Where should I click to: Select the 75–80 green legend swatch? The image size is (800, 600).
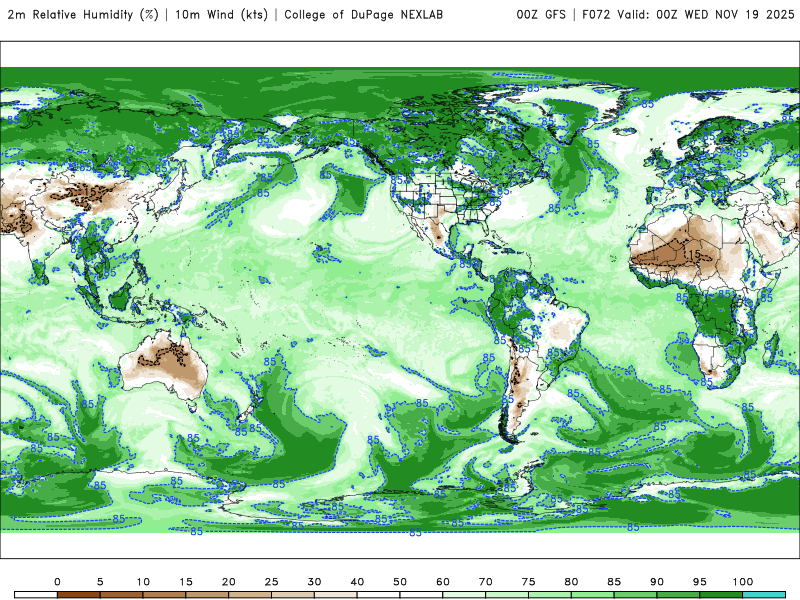click(x=550, y=595)
